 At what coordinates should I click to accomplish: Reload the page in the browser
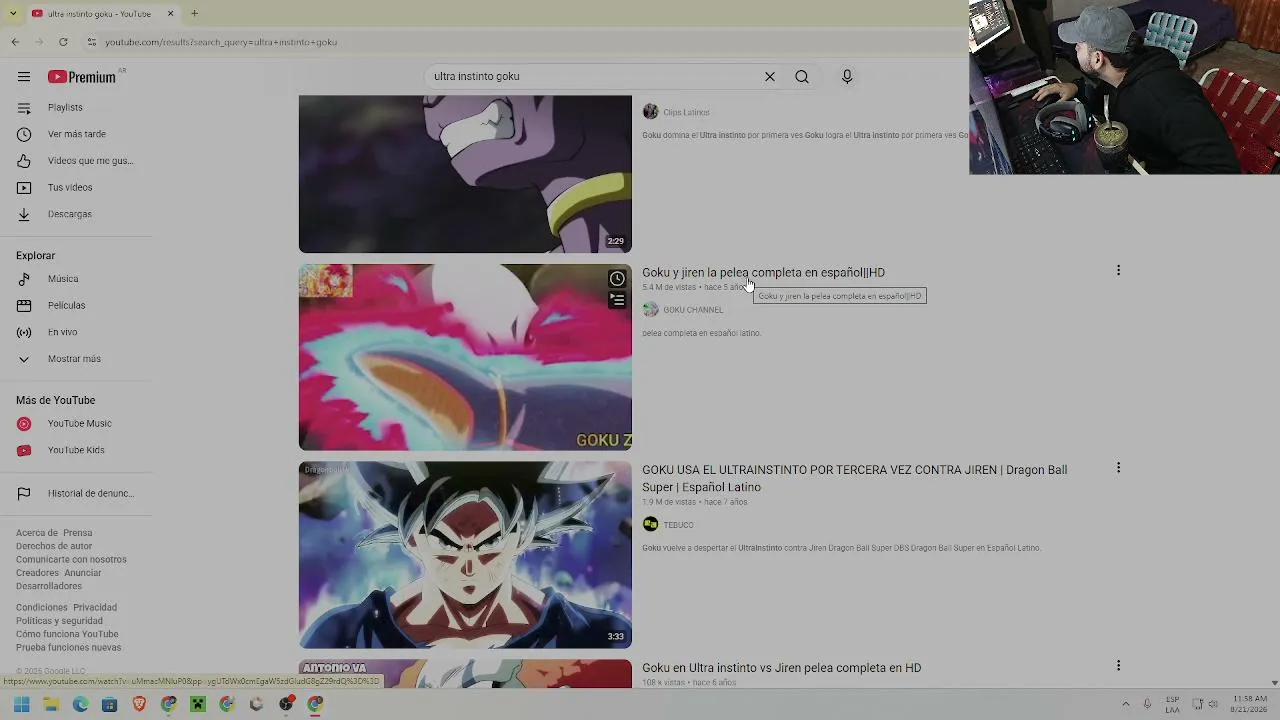tap(63, 42)
